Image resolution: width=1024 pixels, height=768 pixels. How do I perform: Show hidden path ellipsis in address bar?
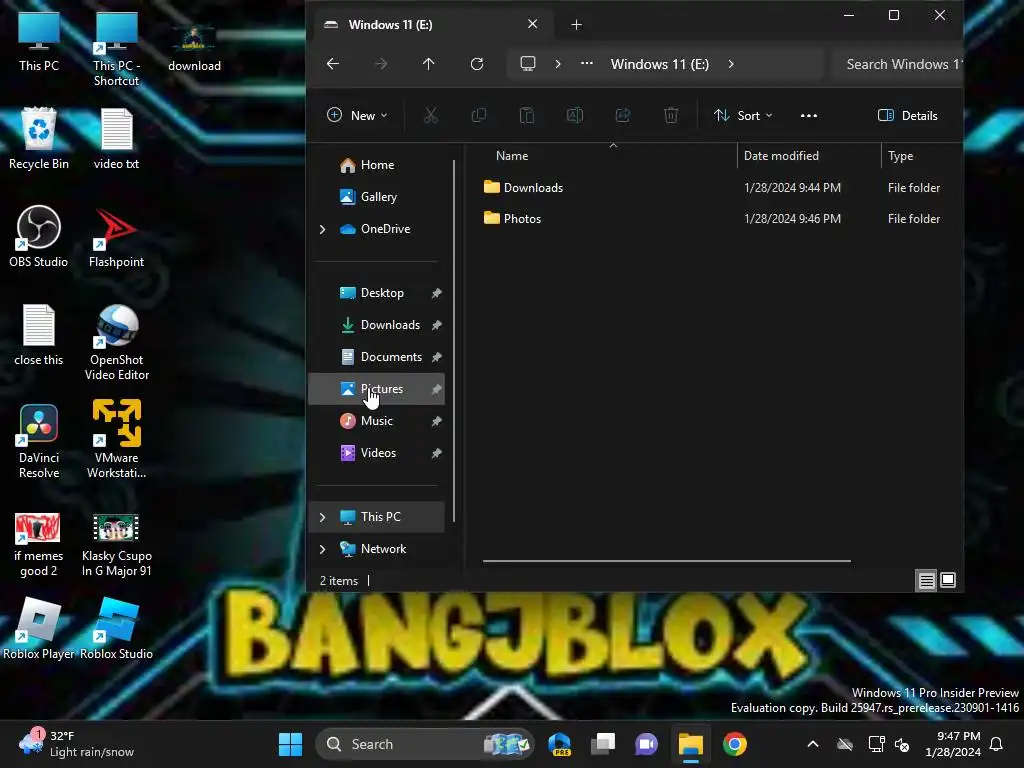[586, 64]
